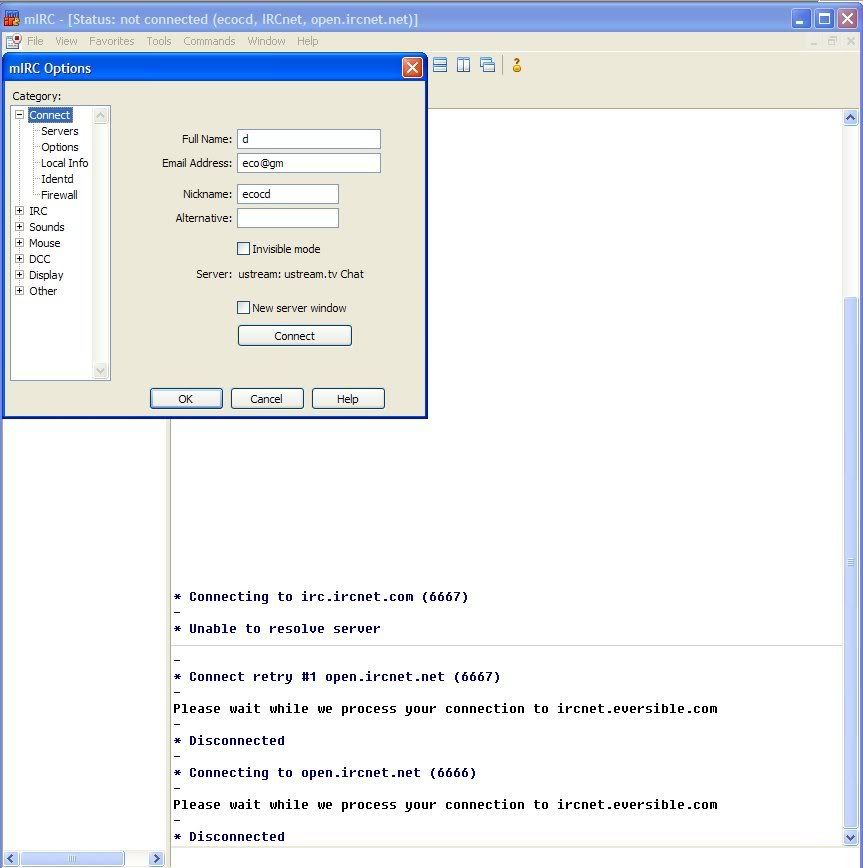Select Local Info in the category tree
The width and height of the screenshot is (863, 868).
click(65, 163)
